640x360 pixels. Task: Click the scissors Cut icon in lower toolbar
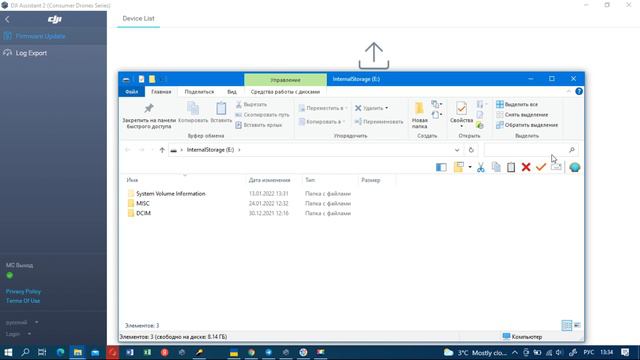481,167
